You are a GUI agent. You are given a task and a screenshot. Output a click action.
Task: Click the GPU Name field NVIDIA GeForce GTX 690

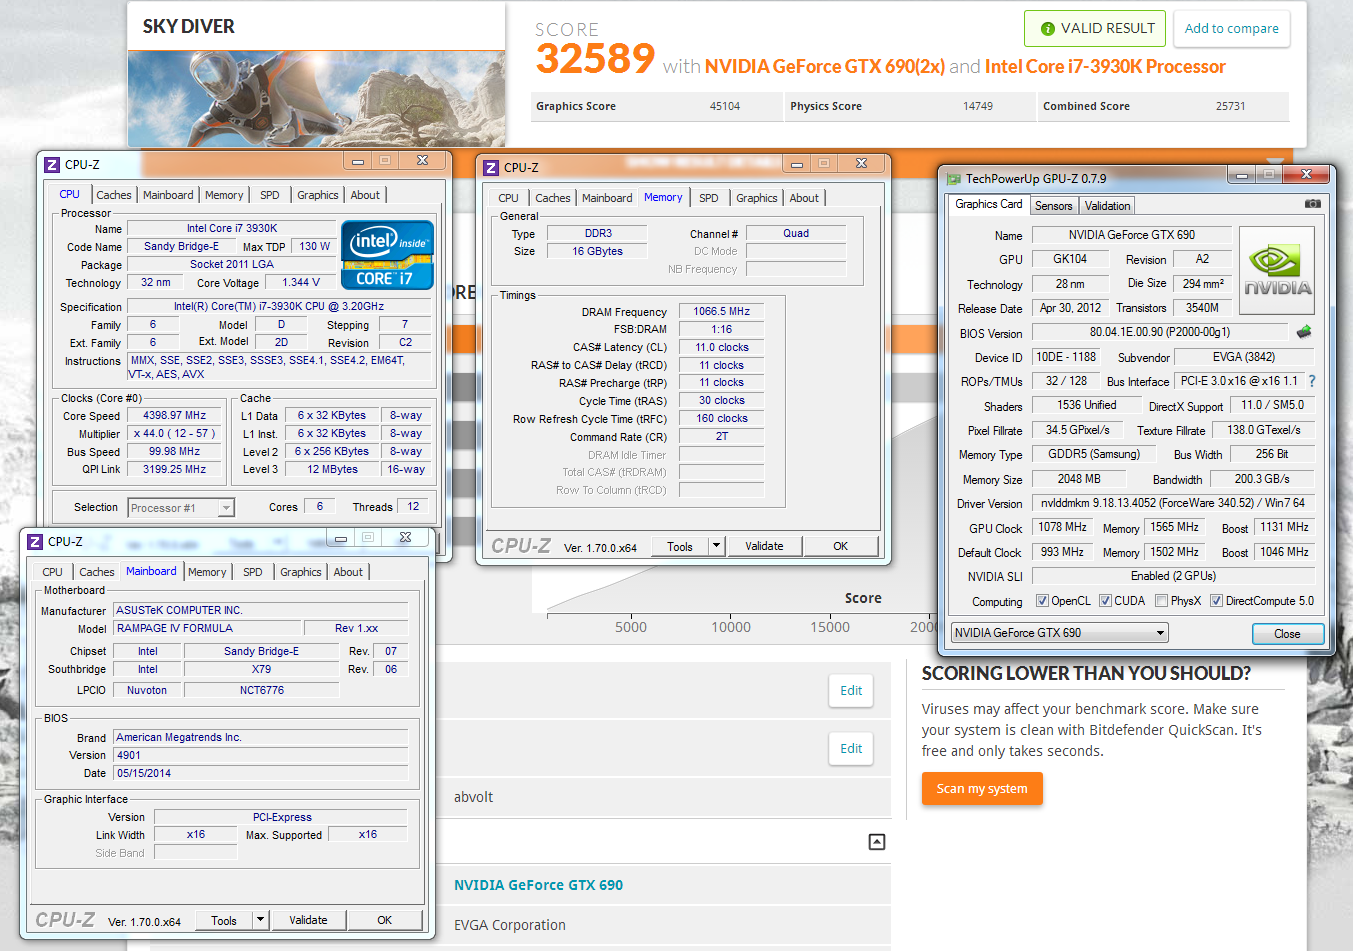[1131, 235]
